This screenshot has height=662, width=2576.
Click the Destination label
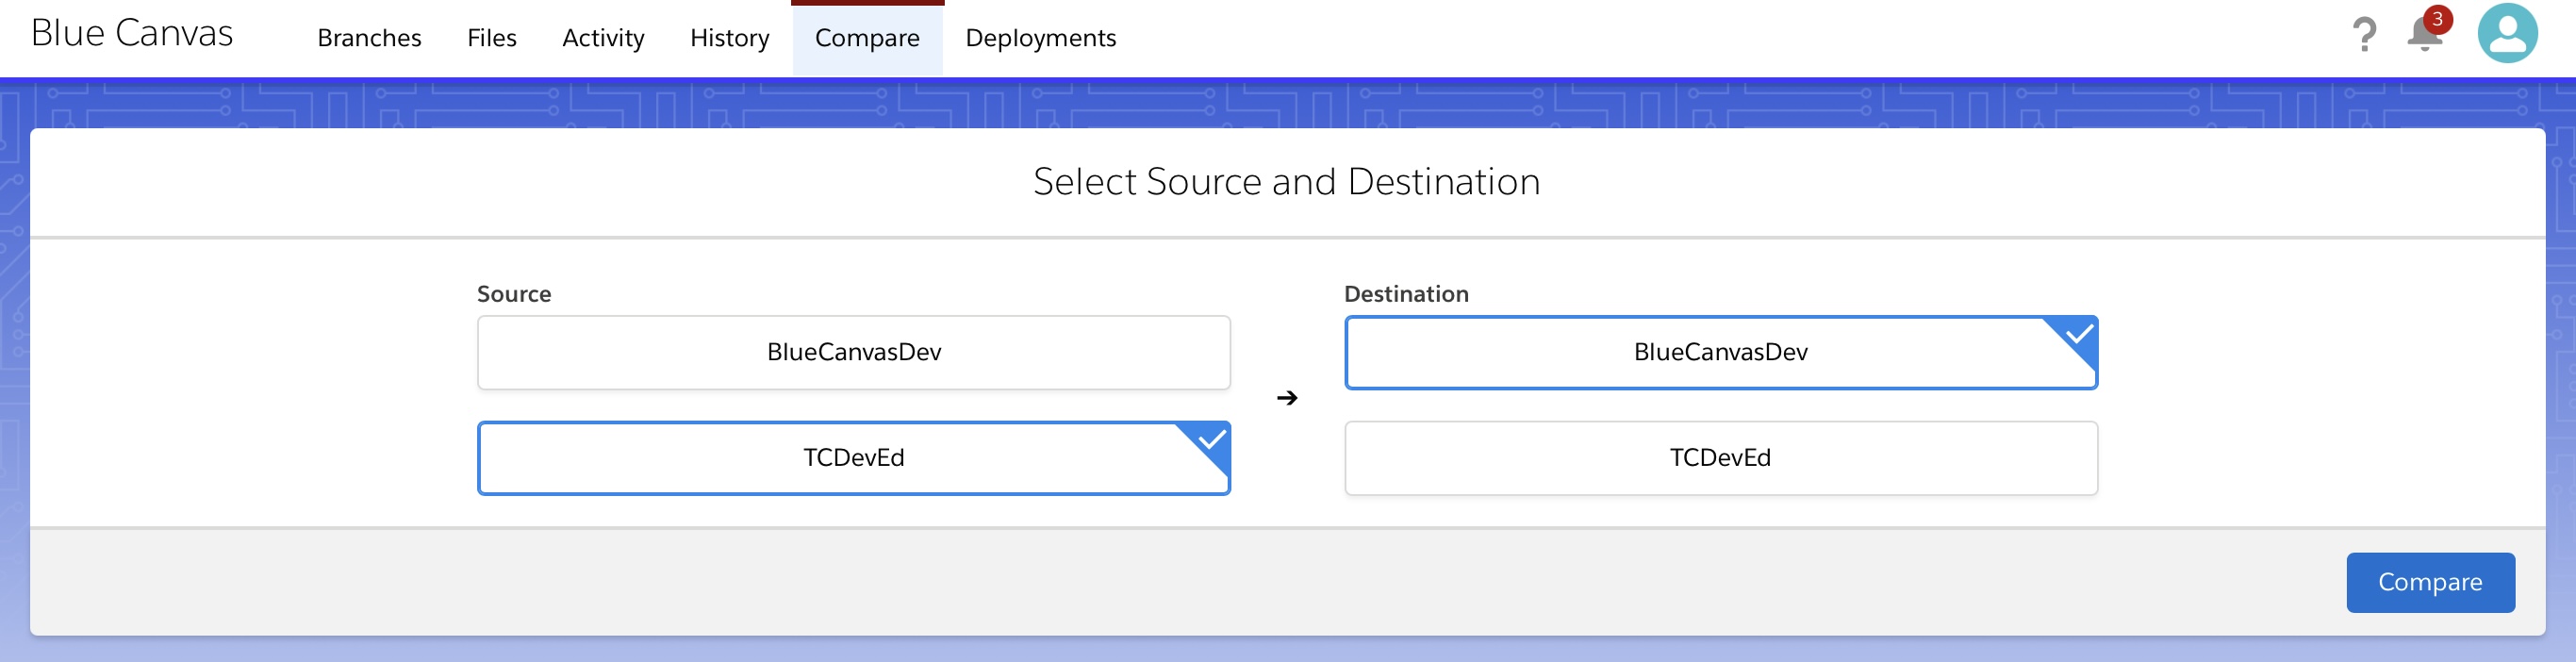point(1406,294)
